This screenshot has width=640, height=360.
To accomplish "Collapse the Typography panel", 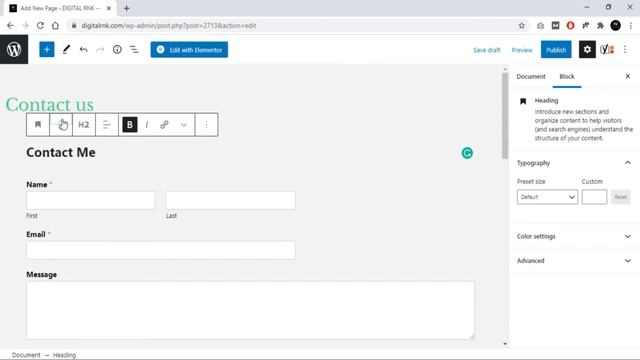I will coord(574,163).
